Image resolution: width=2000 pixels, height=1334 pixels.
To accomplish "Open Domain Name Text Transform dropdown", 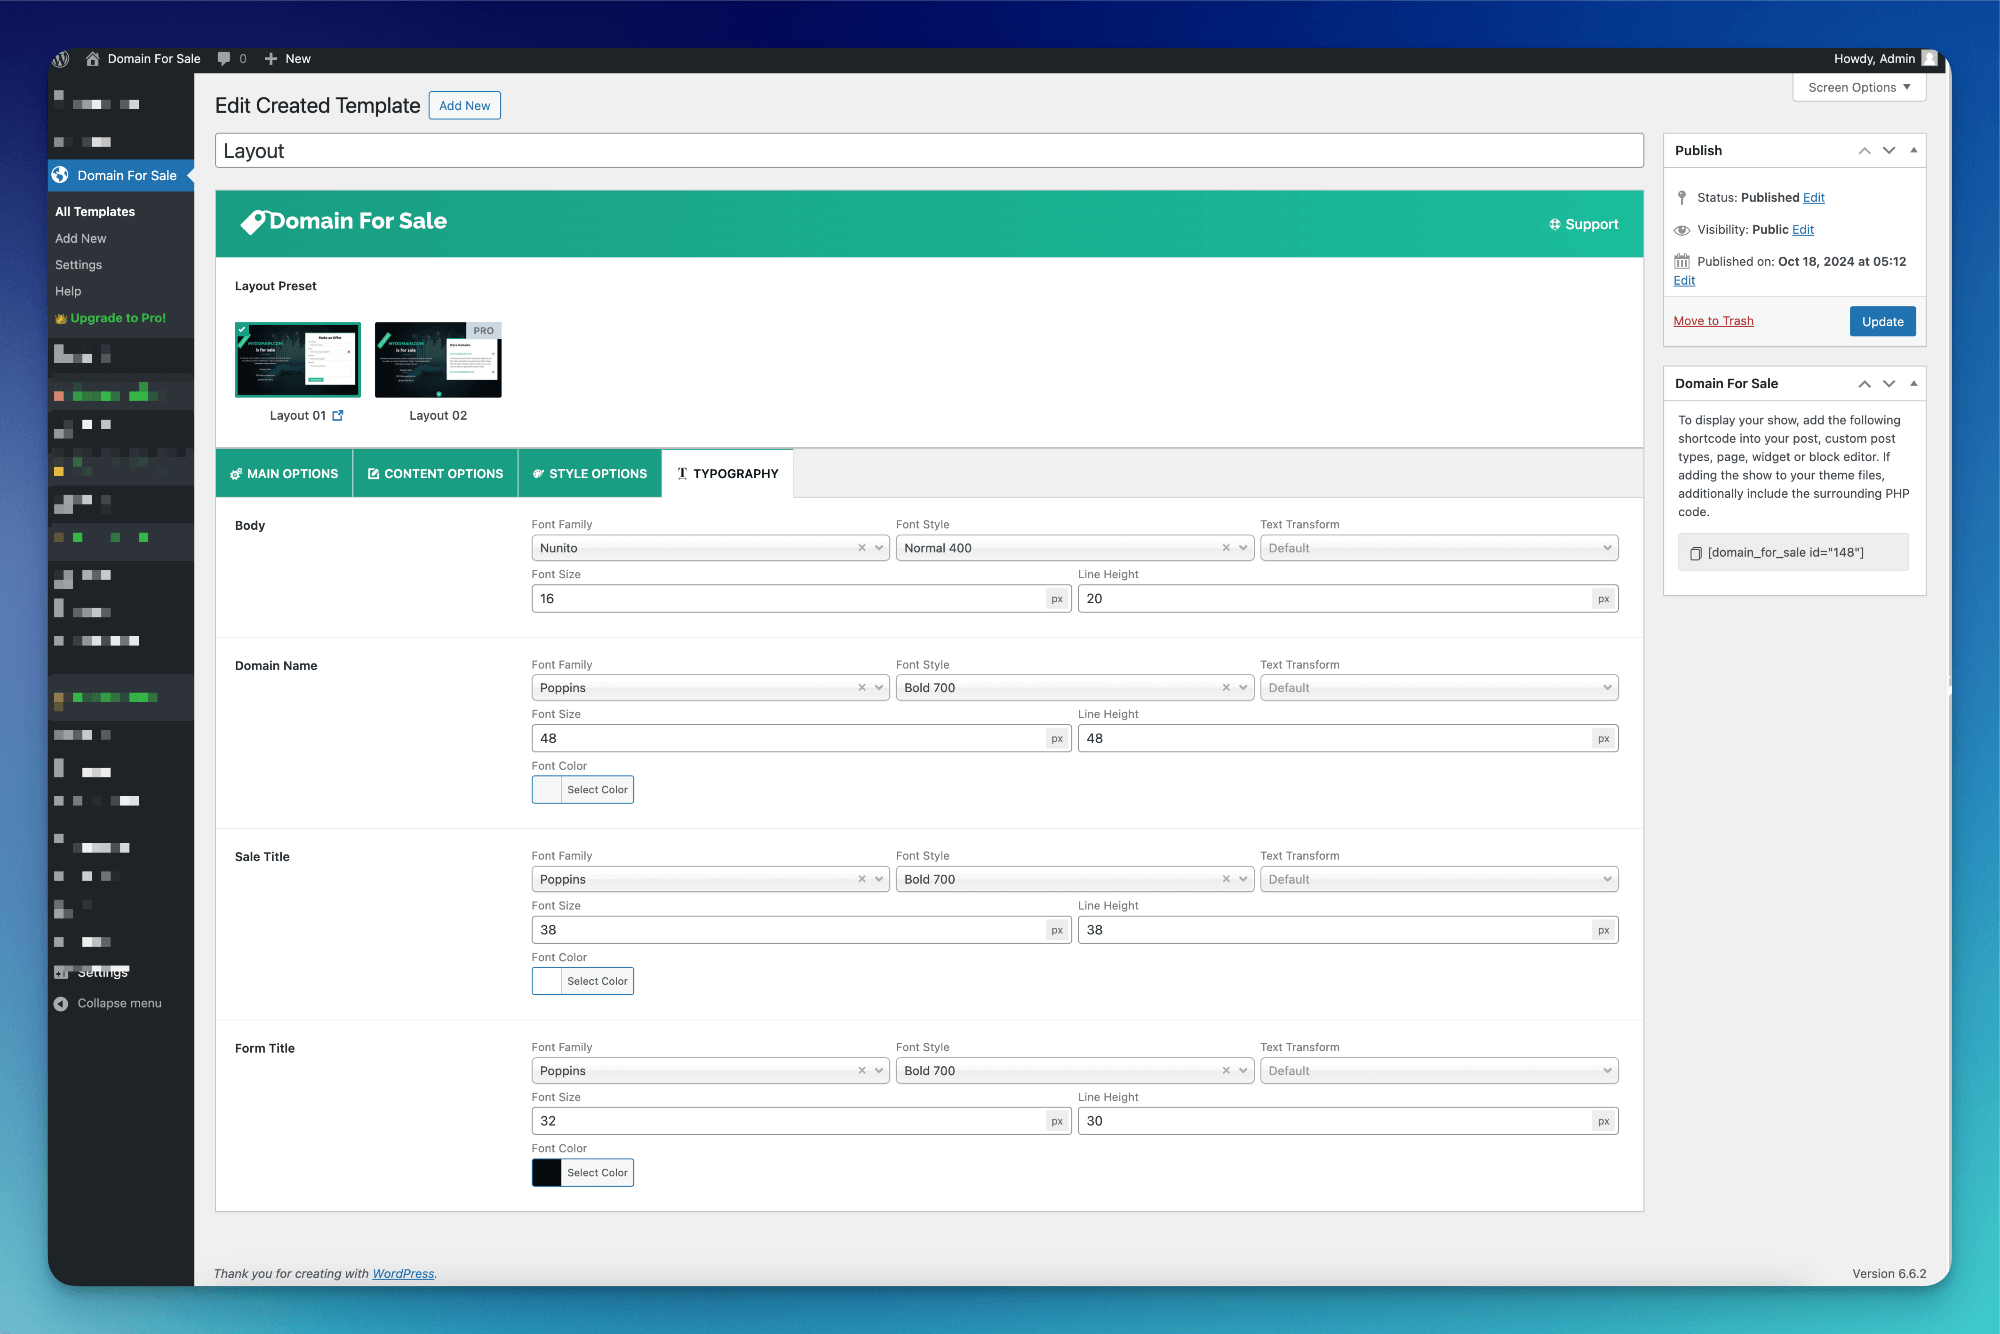I will click(x=1439, y=688).
